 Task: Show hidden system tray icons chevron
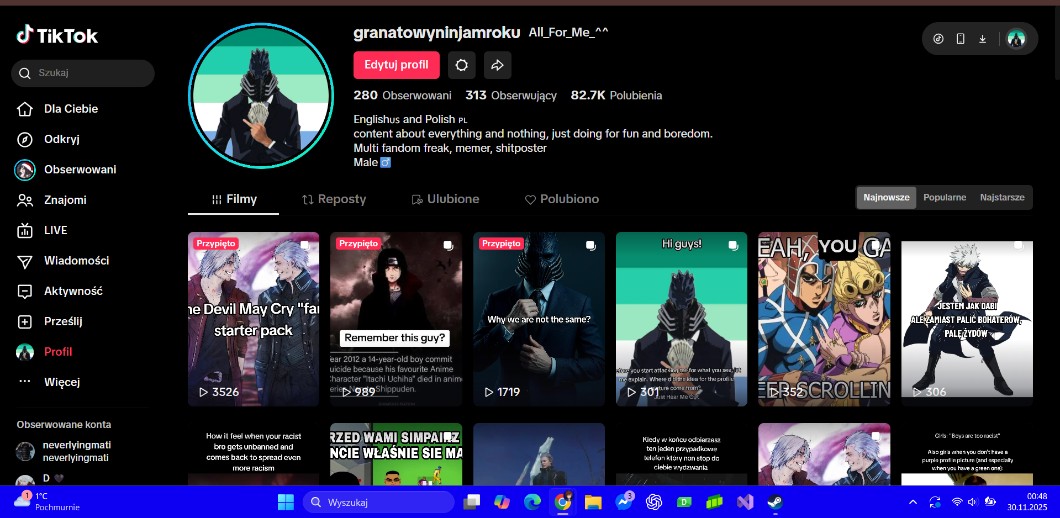(x=912, y=501)
